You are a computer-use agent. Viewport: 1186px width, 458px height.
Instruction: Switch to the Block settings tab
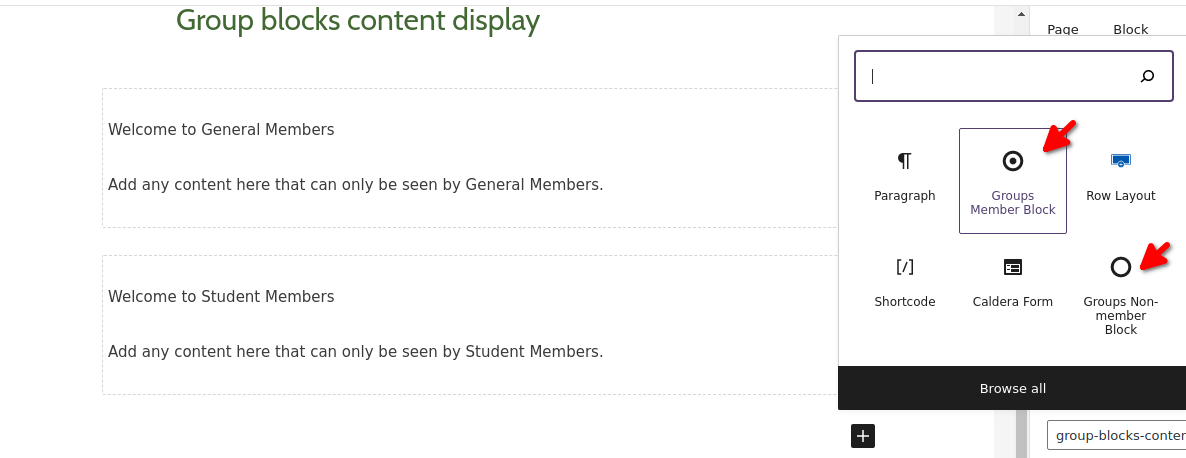pos(1130,29)
